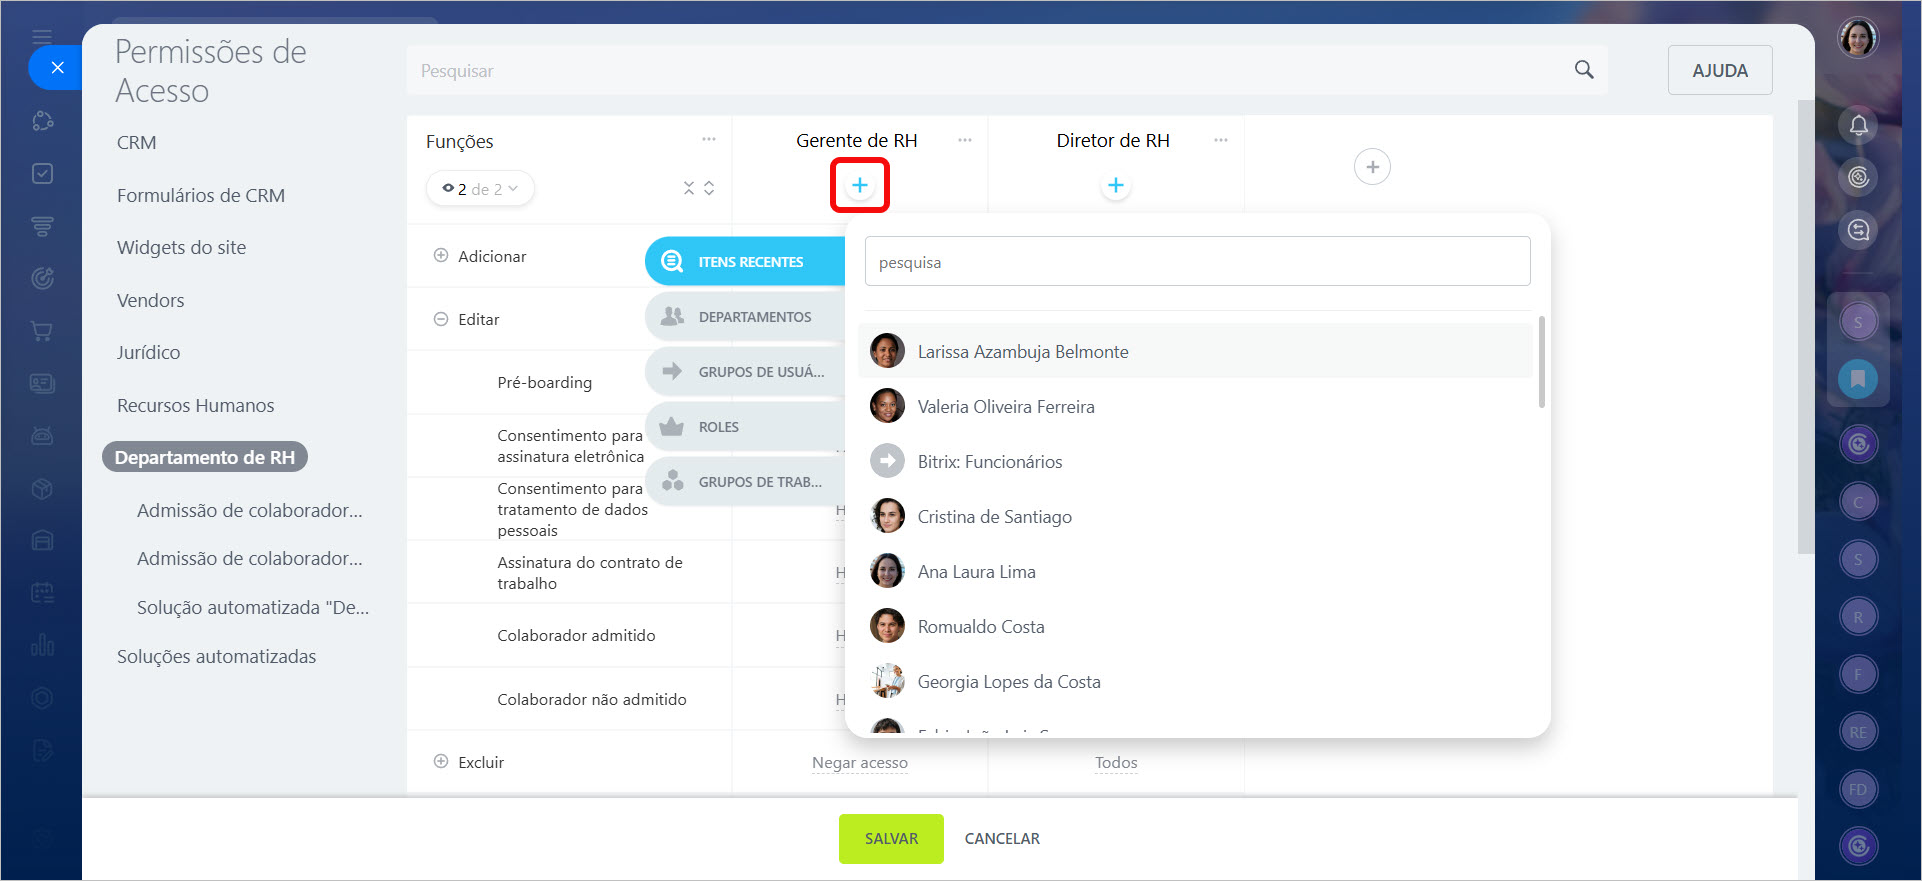Image resolution: width=1922 pixels, height=881 pixels.
Task: Focus the pesquisa field in user picker
Action: pyautogui.click(x=1197, y=261)
